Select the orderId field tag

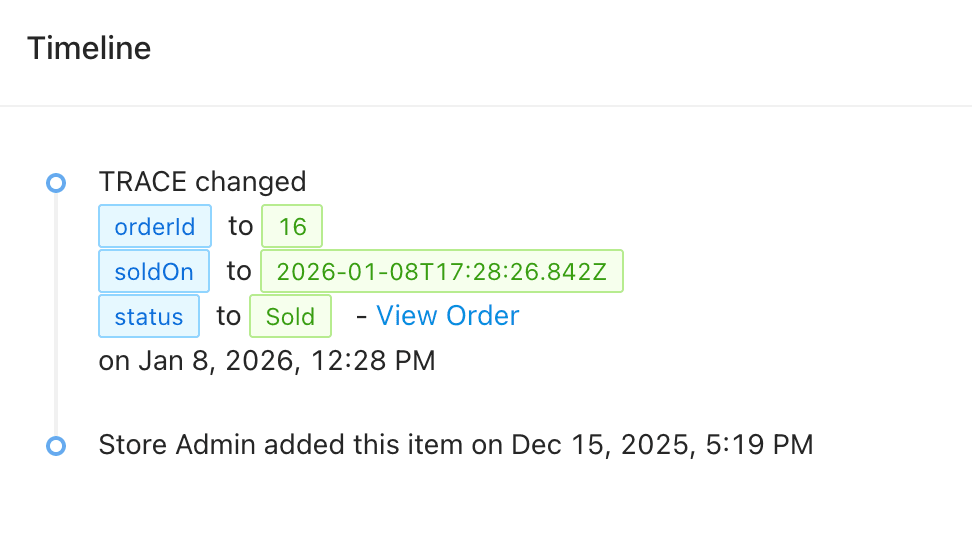click(x=155, y=226)
